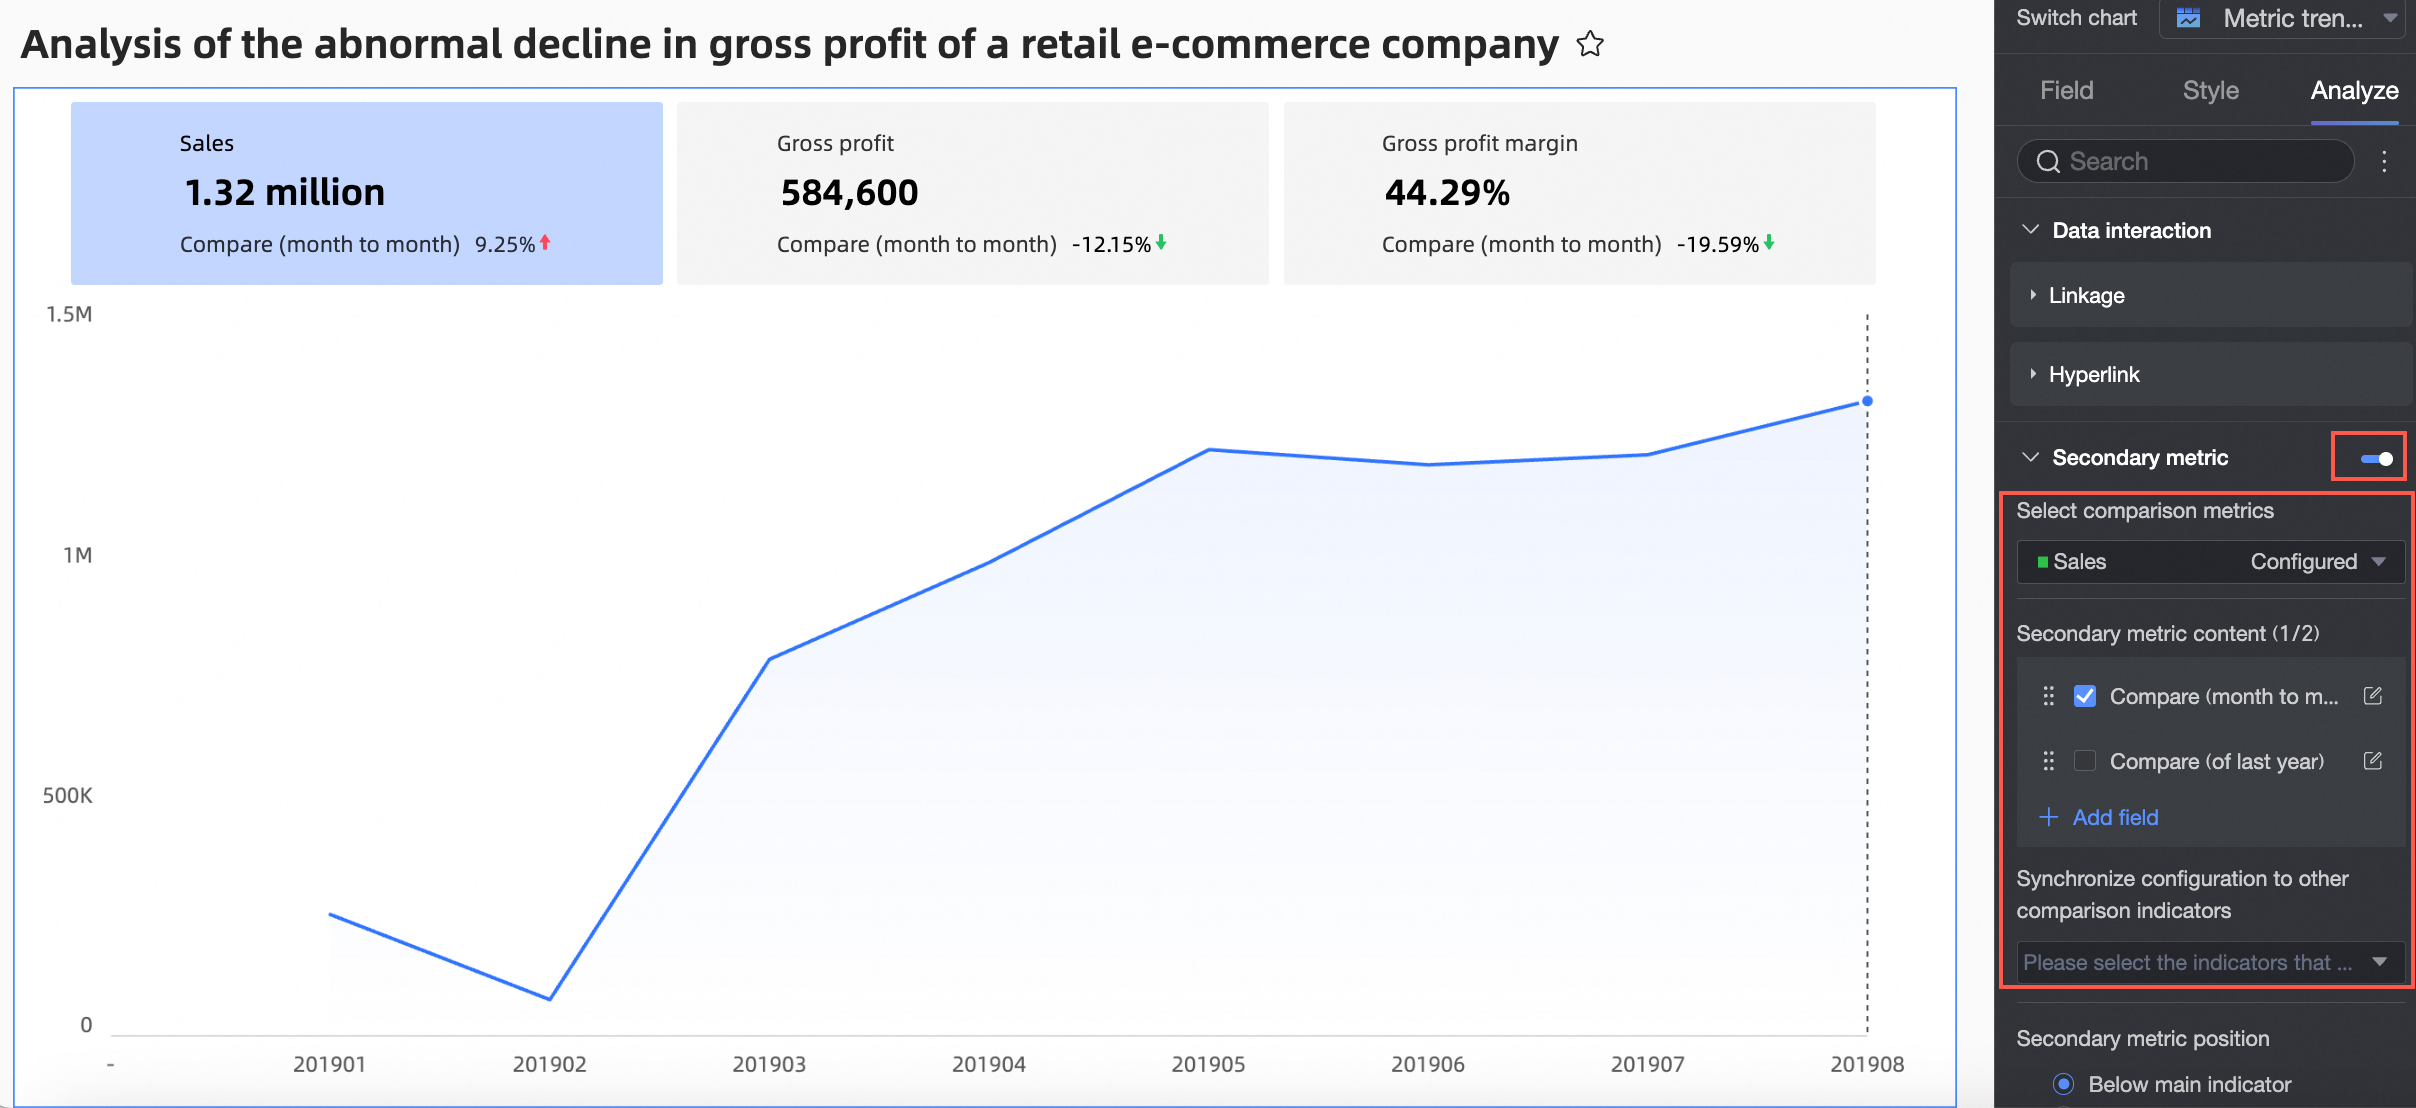
Task: Open the three-dot menu beside Search
Action: pos(2384,162)
